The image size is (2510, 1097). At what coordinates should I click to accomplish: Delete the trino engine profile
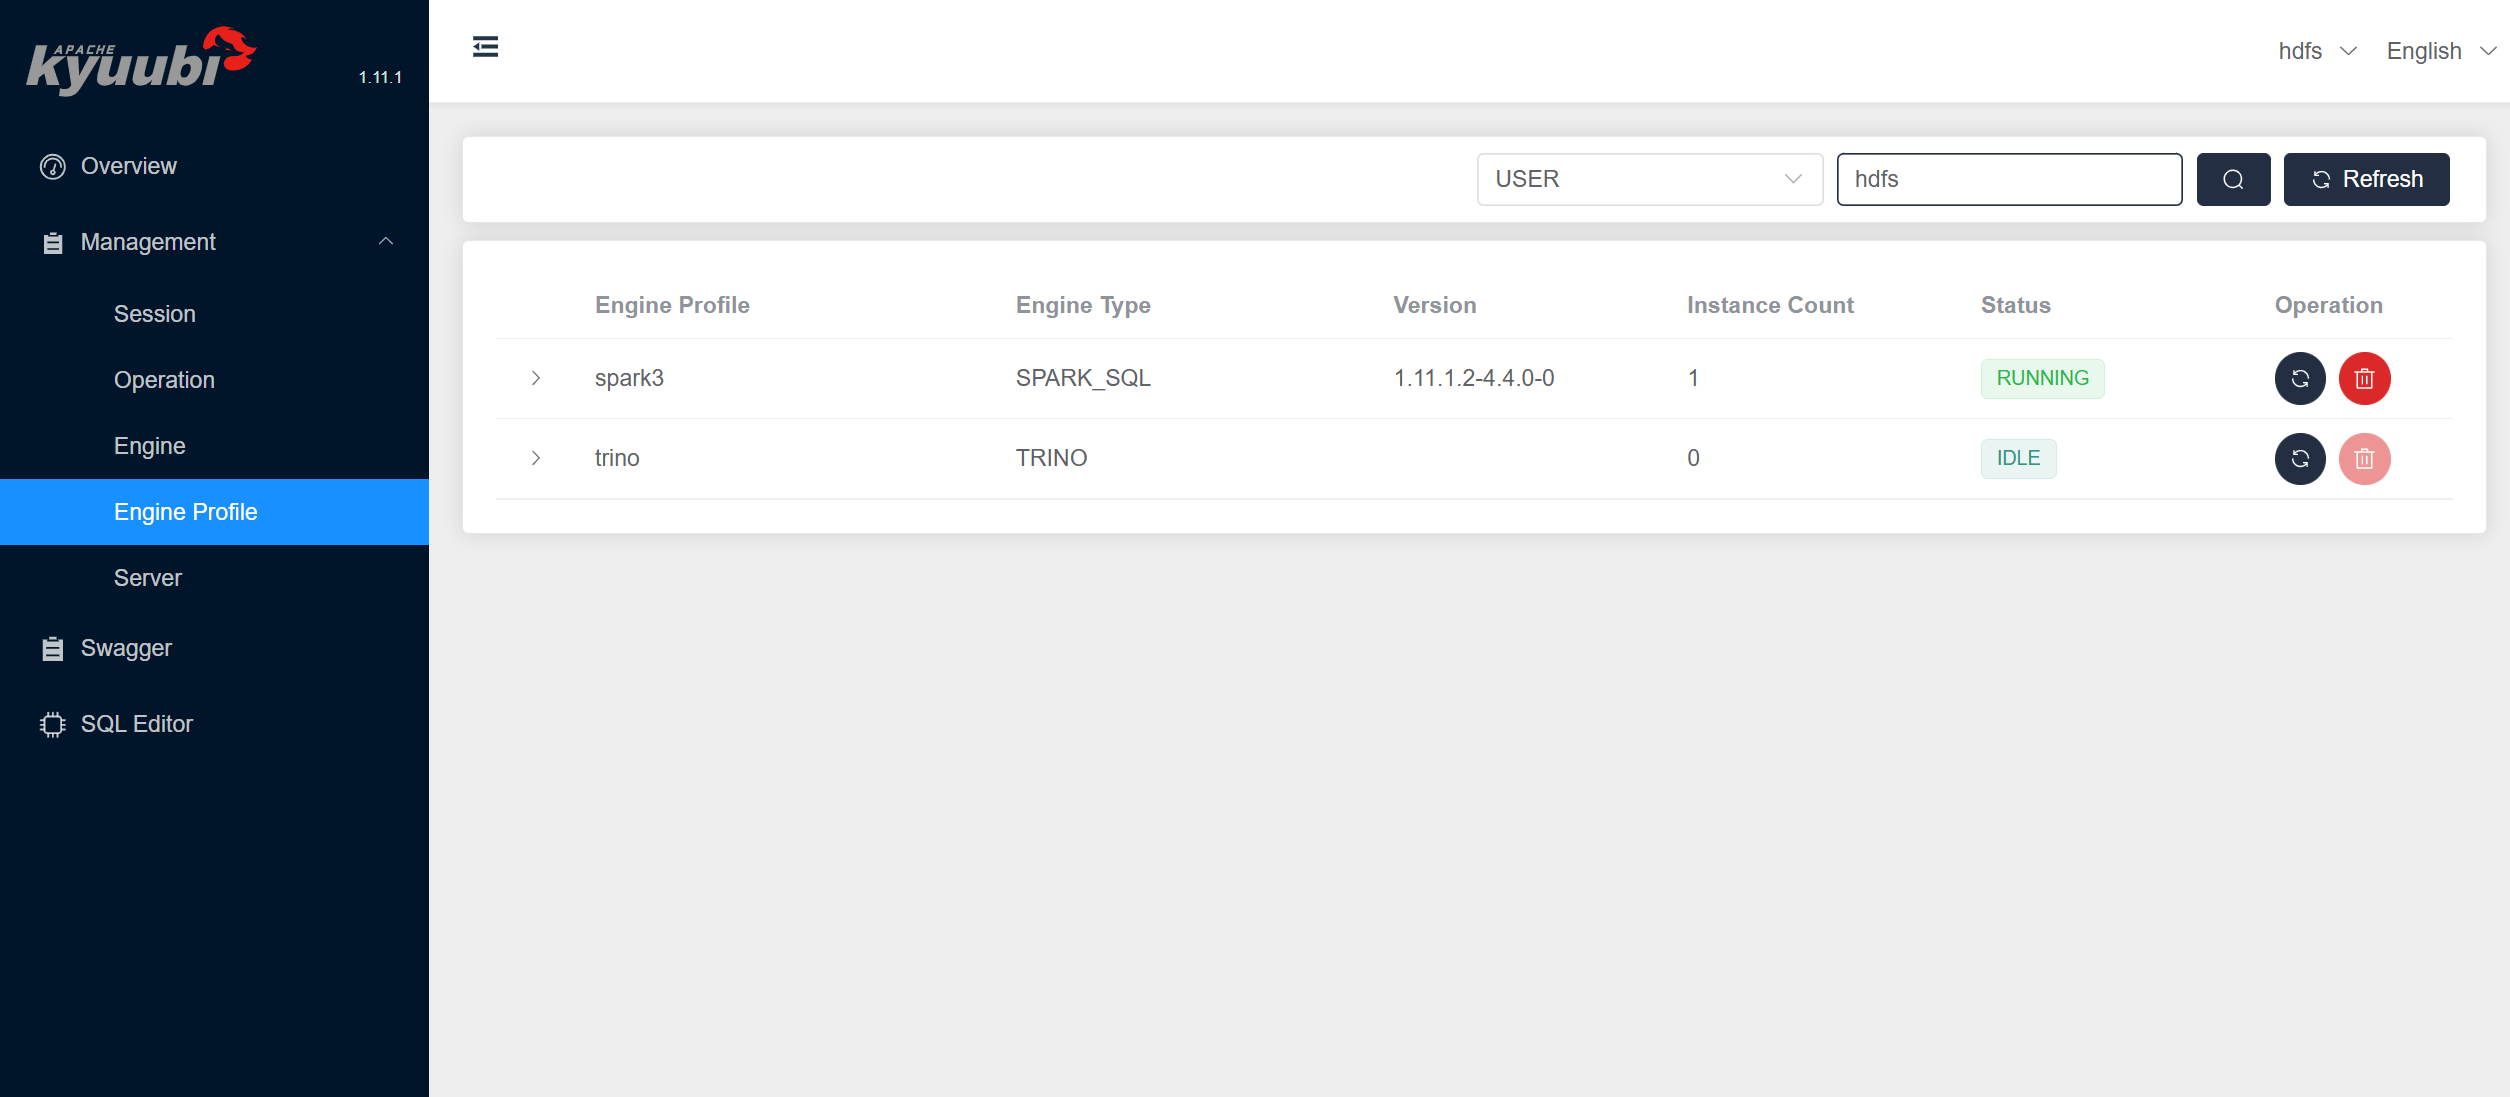tap(2364, 459)
